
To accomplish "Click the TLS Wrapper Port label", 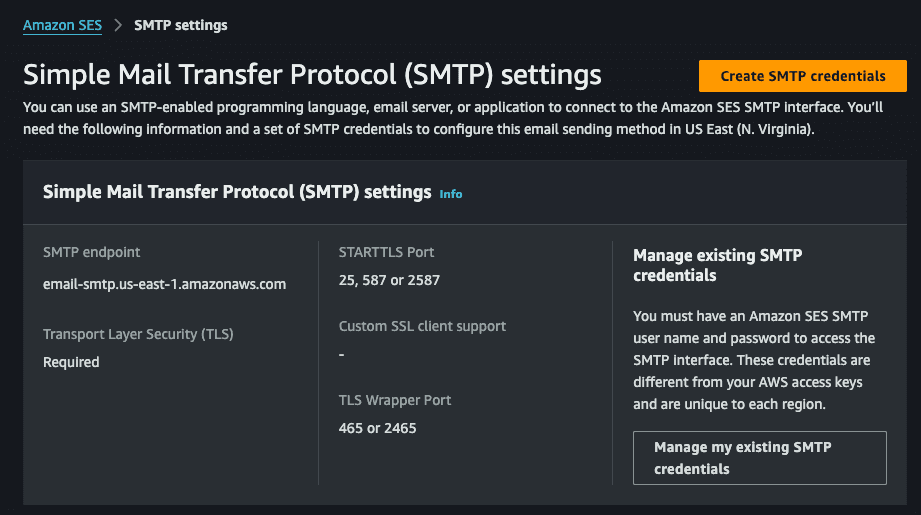I will click(395, 400).
